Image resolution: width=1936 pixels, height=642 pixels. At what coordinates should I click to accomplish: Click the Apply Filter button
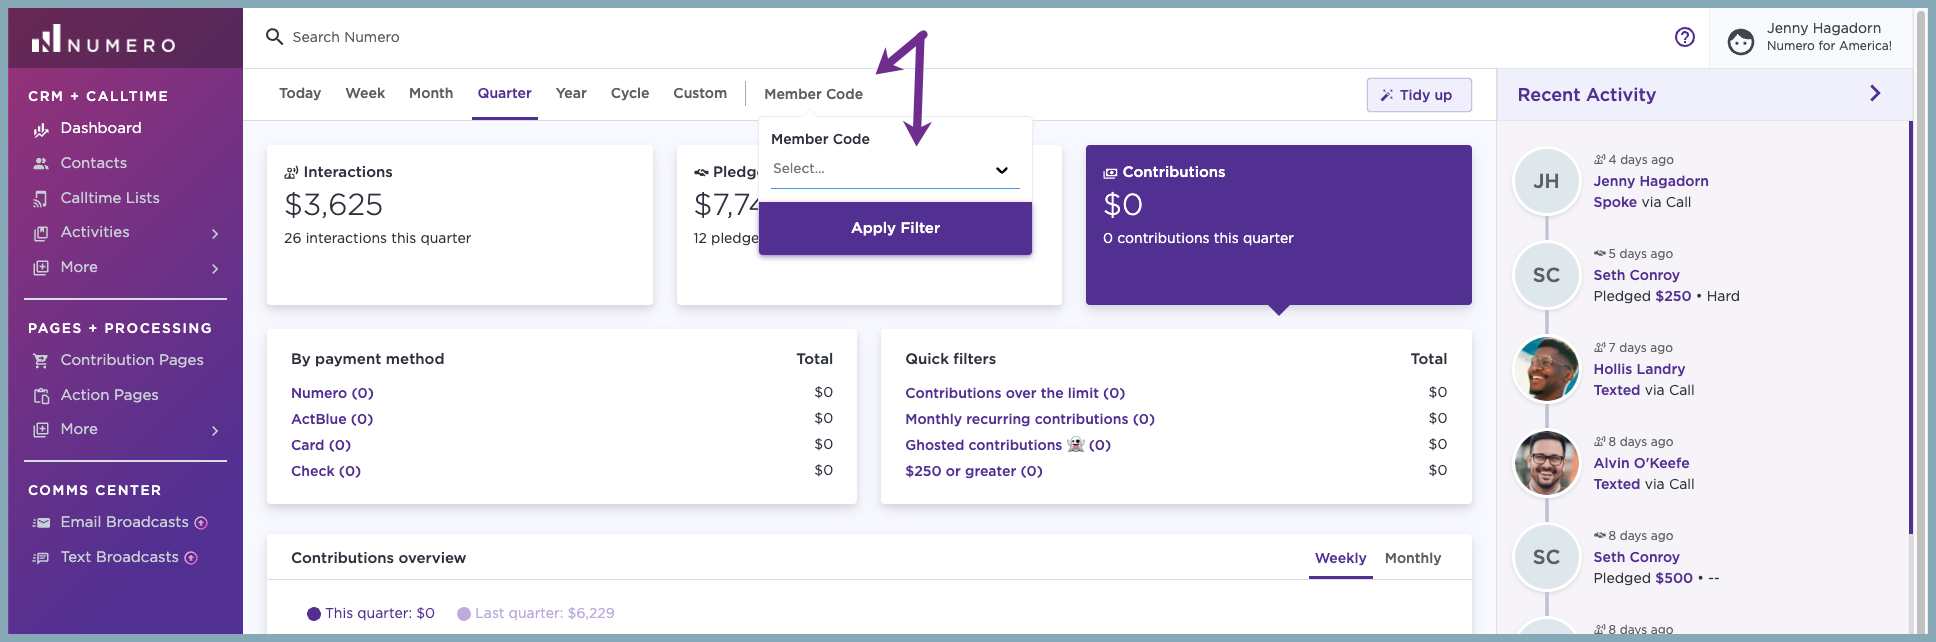click(x=895, y=228)
